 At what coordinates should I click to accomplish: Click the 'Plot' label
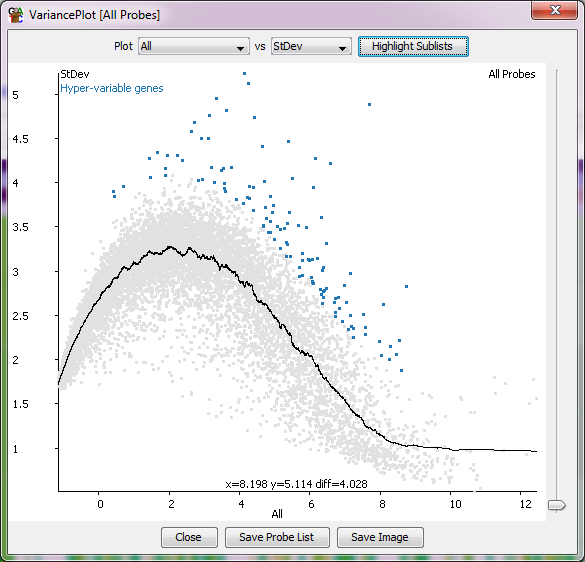click(123, 46)
